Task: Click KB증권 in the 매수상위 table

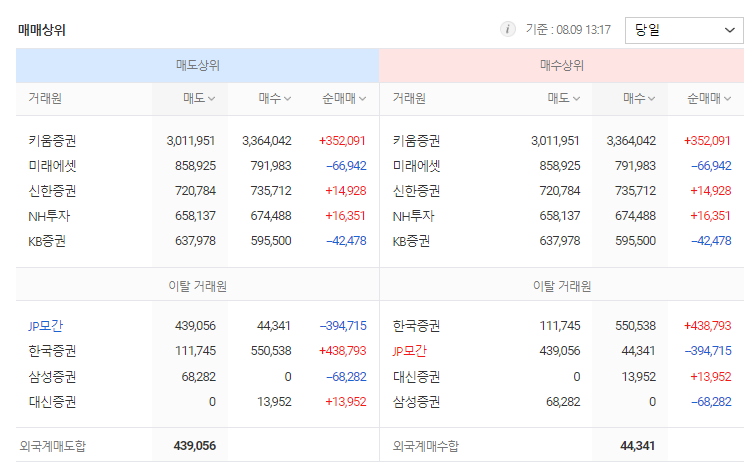Action: 411,241
